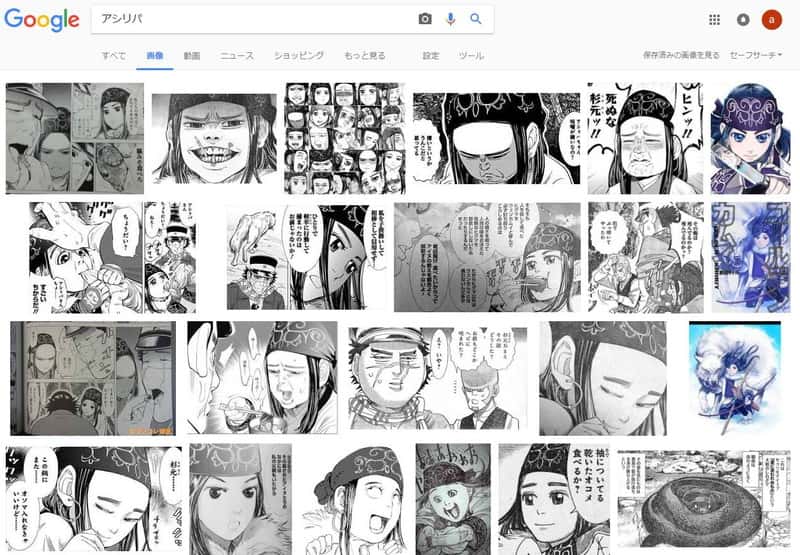
Task: Select the 画像 tab
Action: [x=155, y=56]
